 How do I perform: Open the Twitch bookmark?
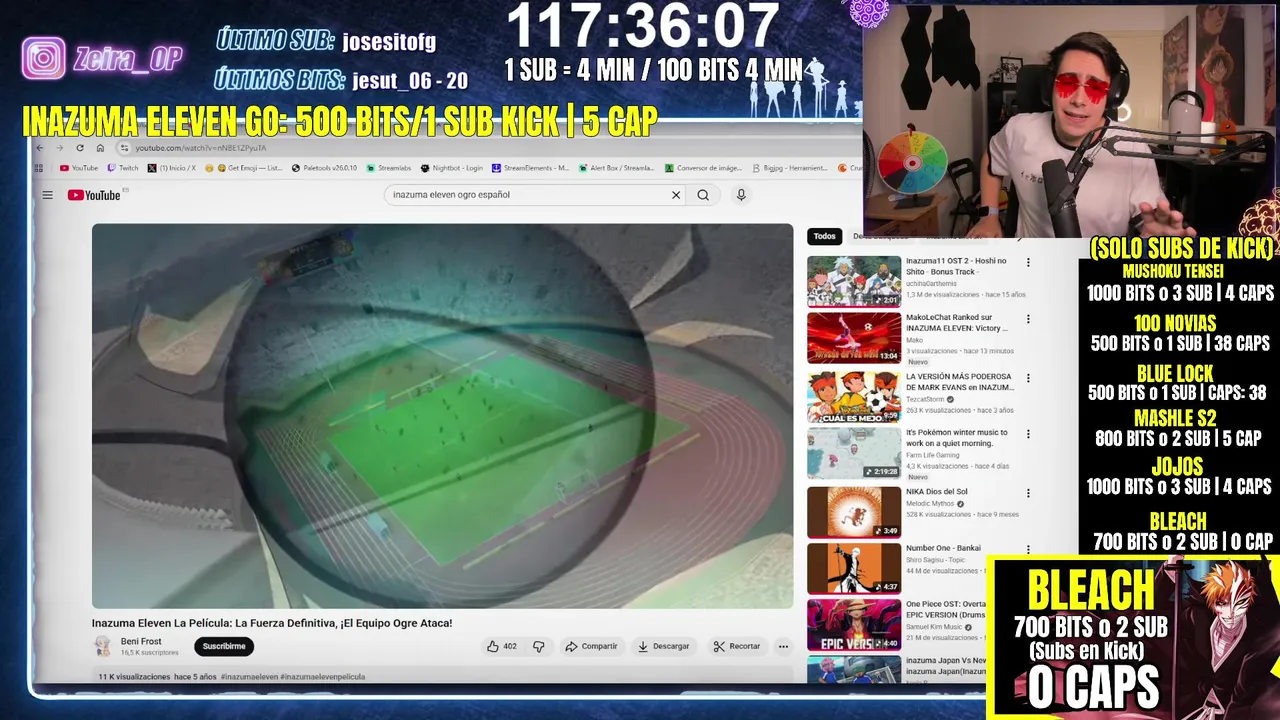123,168
